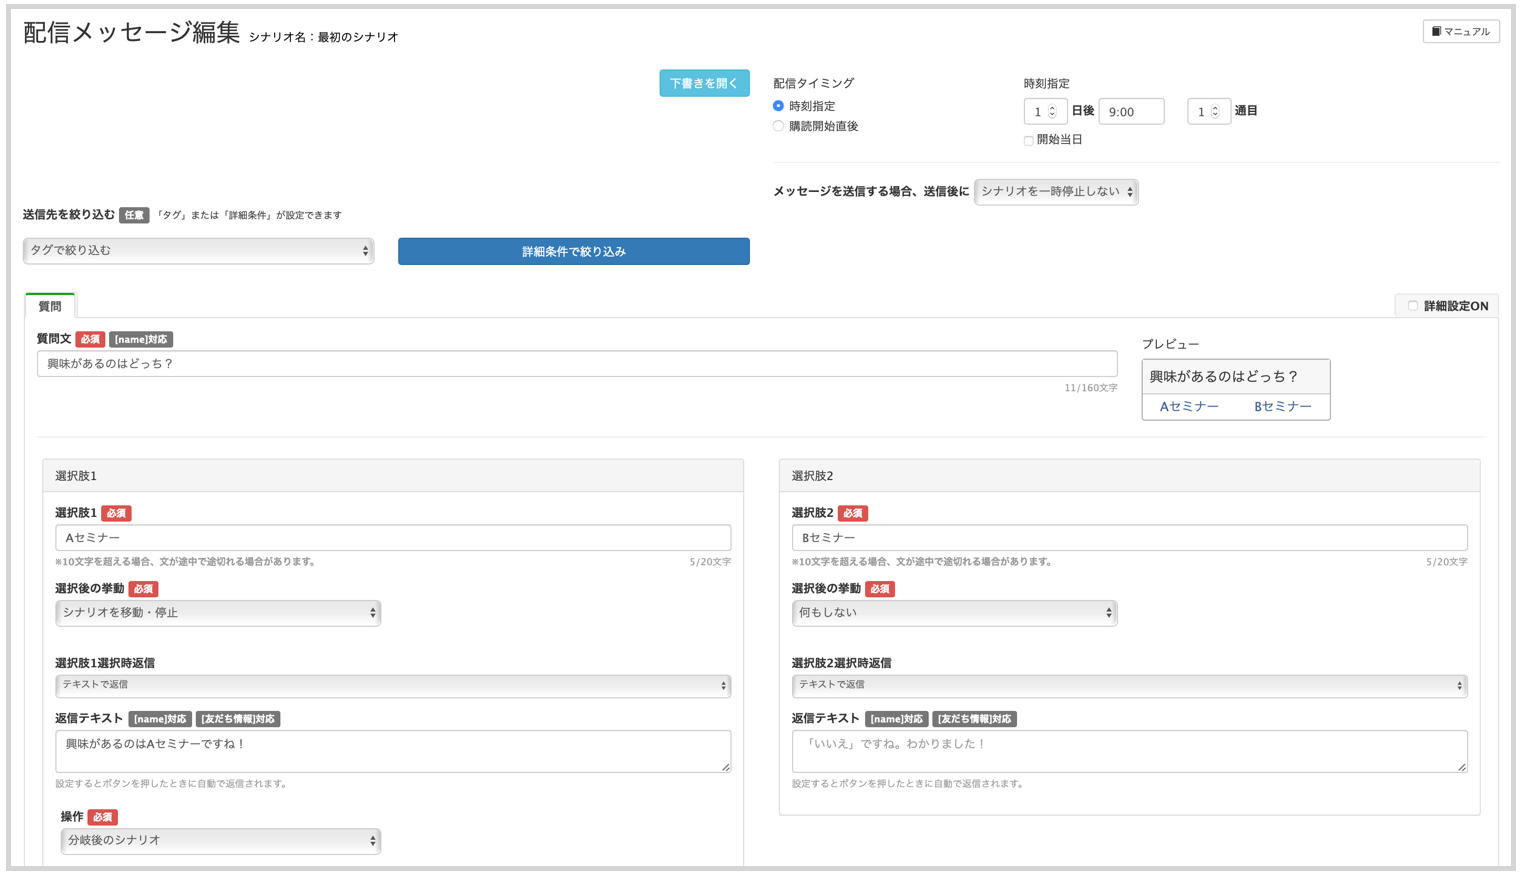
Task: Expand タグで絞り込む dropdown
Action: 198,251
